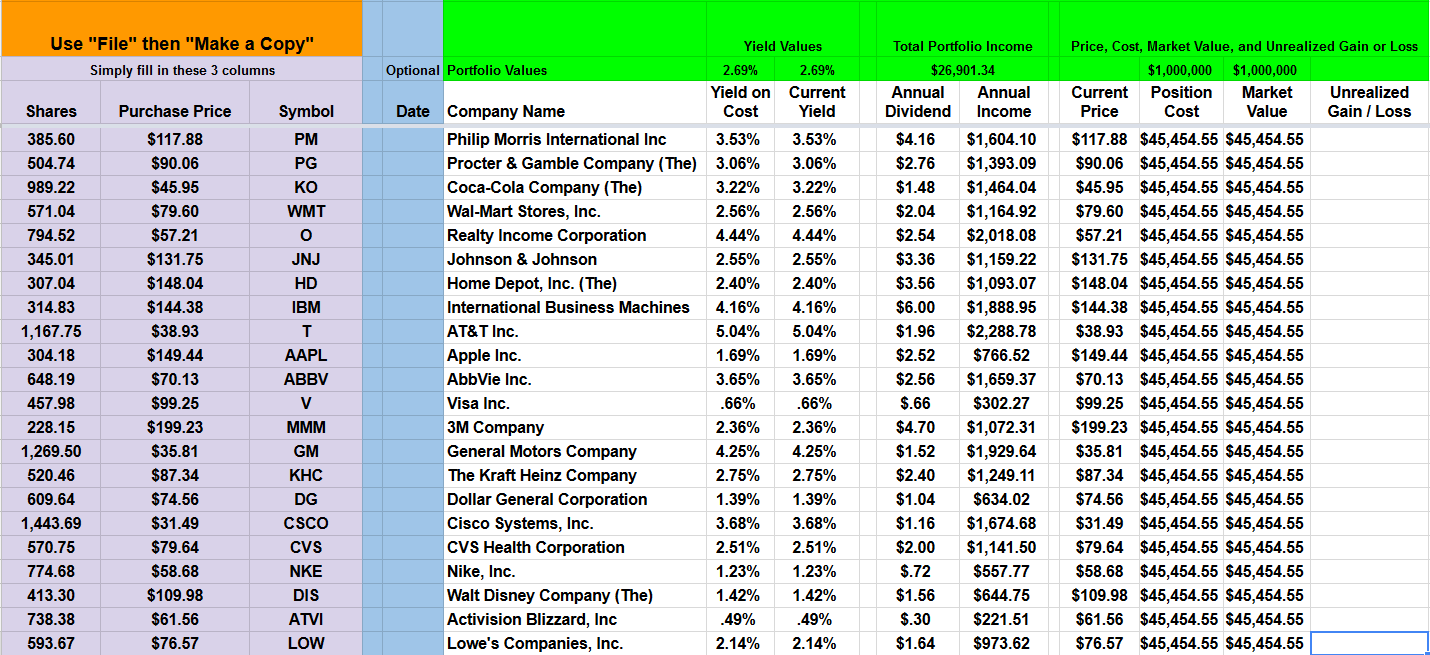The width and height of the screenshot is (1430, 655).
Task: Click the $1,000,000 Position Cost summary cell
Action: [1181, 70]
